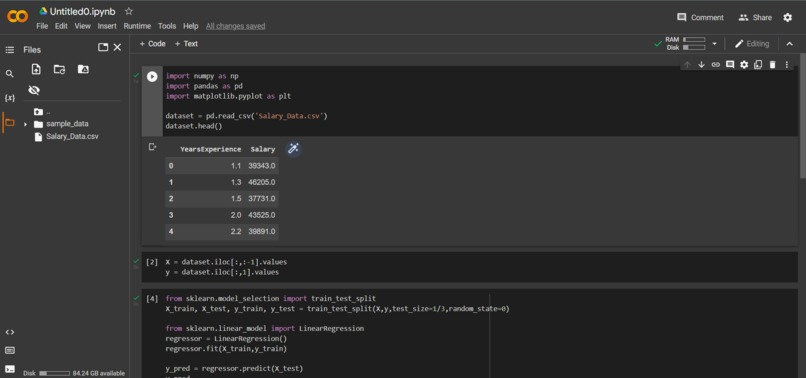The height and width of the screenshot is (378, 806).
Task: Open Files pane in new window
Action: coord(103,47)
